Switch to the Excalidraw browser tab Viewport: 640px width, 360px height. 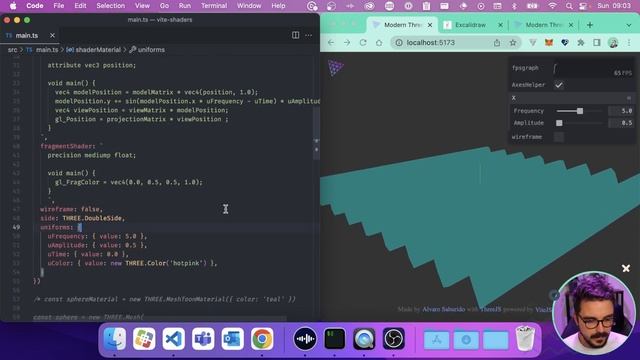coord(470,25)
